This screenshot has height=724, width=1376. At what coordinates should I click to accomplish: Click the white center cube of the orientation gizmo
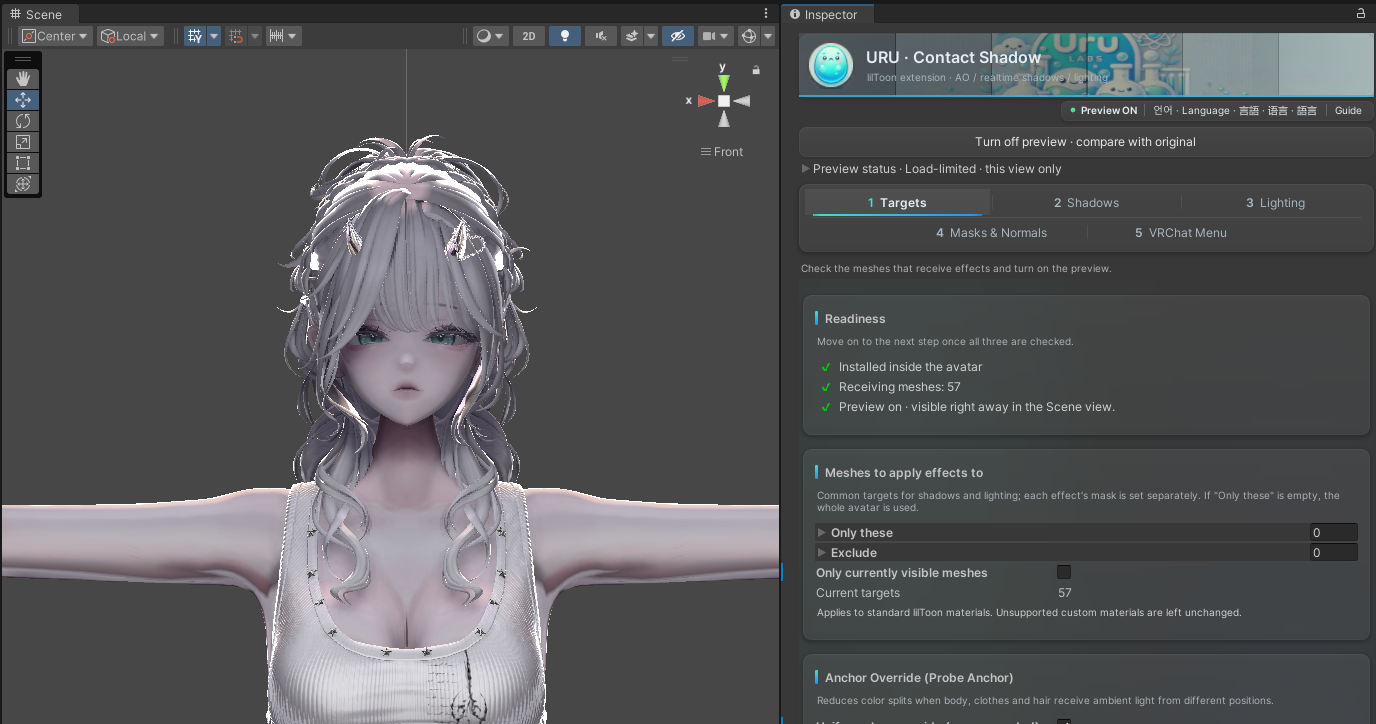point(723,101)
